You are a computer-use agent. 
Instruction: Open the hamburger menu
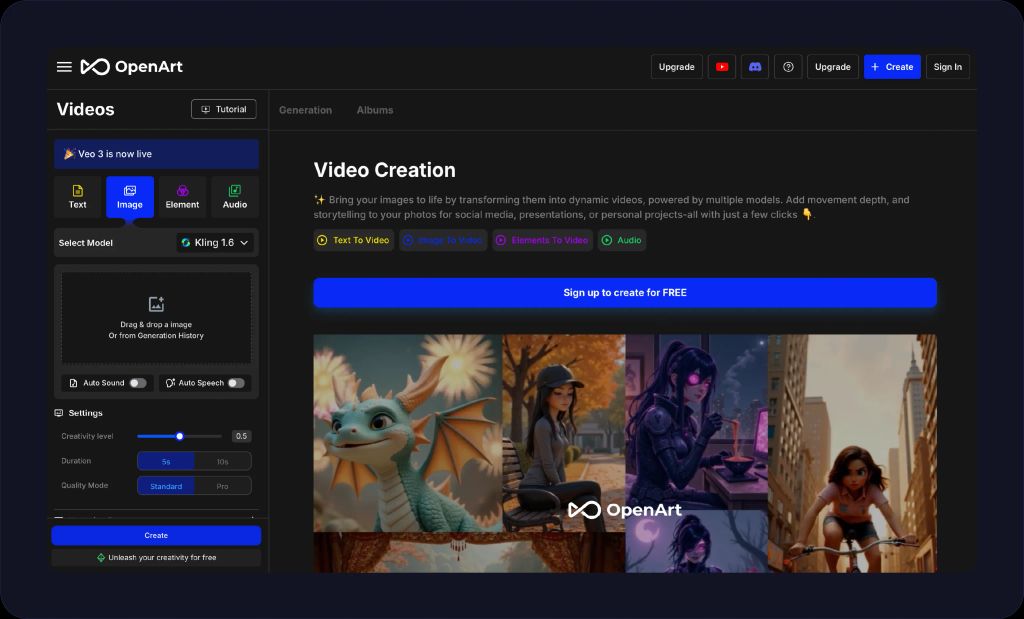64,67
